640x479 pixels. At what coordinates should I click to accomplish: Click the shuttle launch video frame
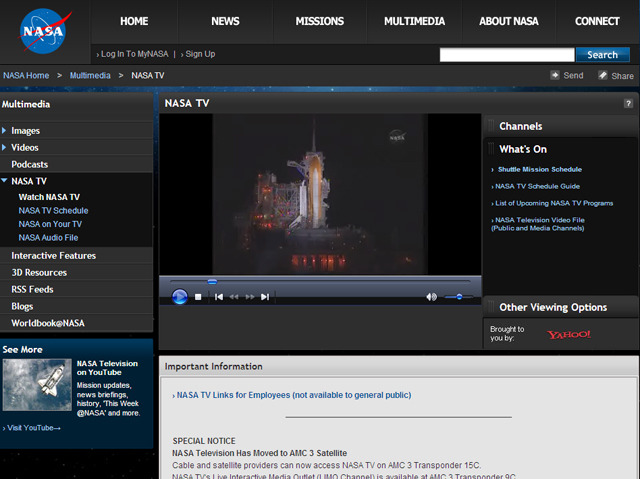coord(320,194)
